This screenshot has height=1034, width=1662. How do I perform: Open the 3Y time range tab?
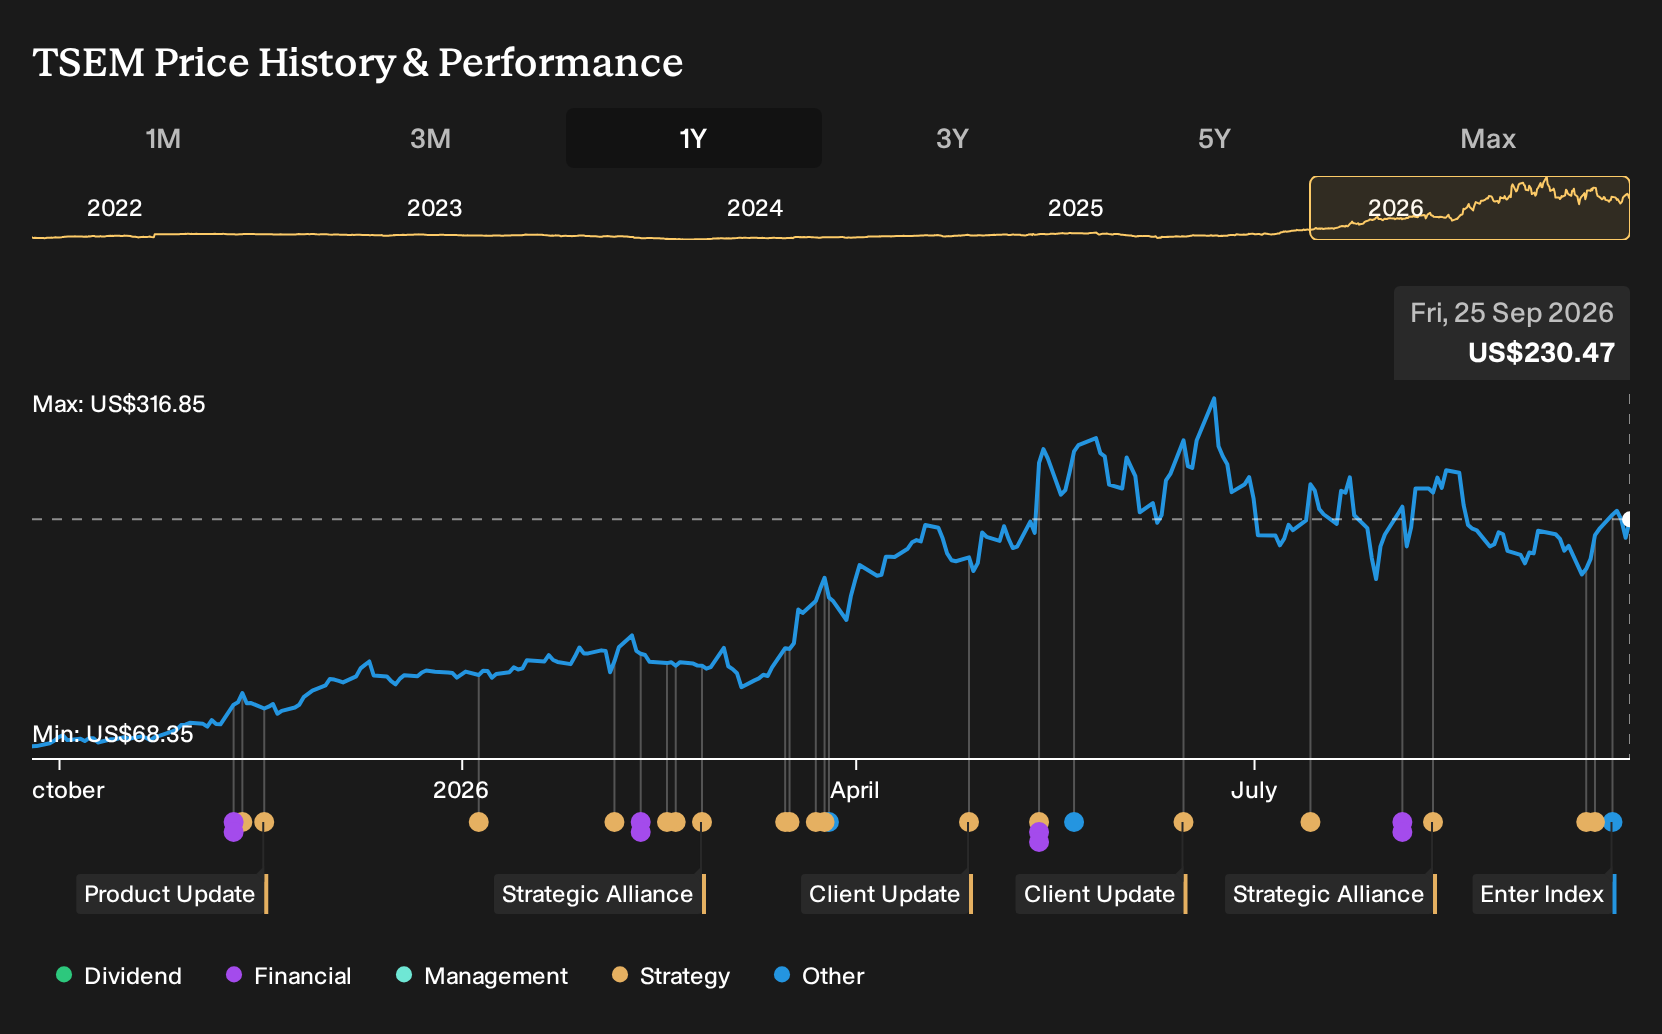(952, 138)
